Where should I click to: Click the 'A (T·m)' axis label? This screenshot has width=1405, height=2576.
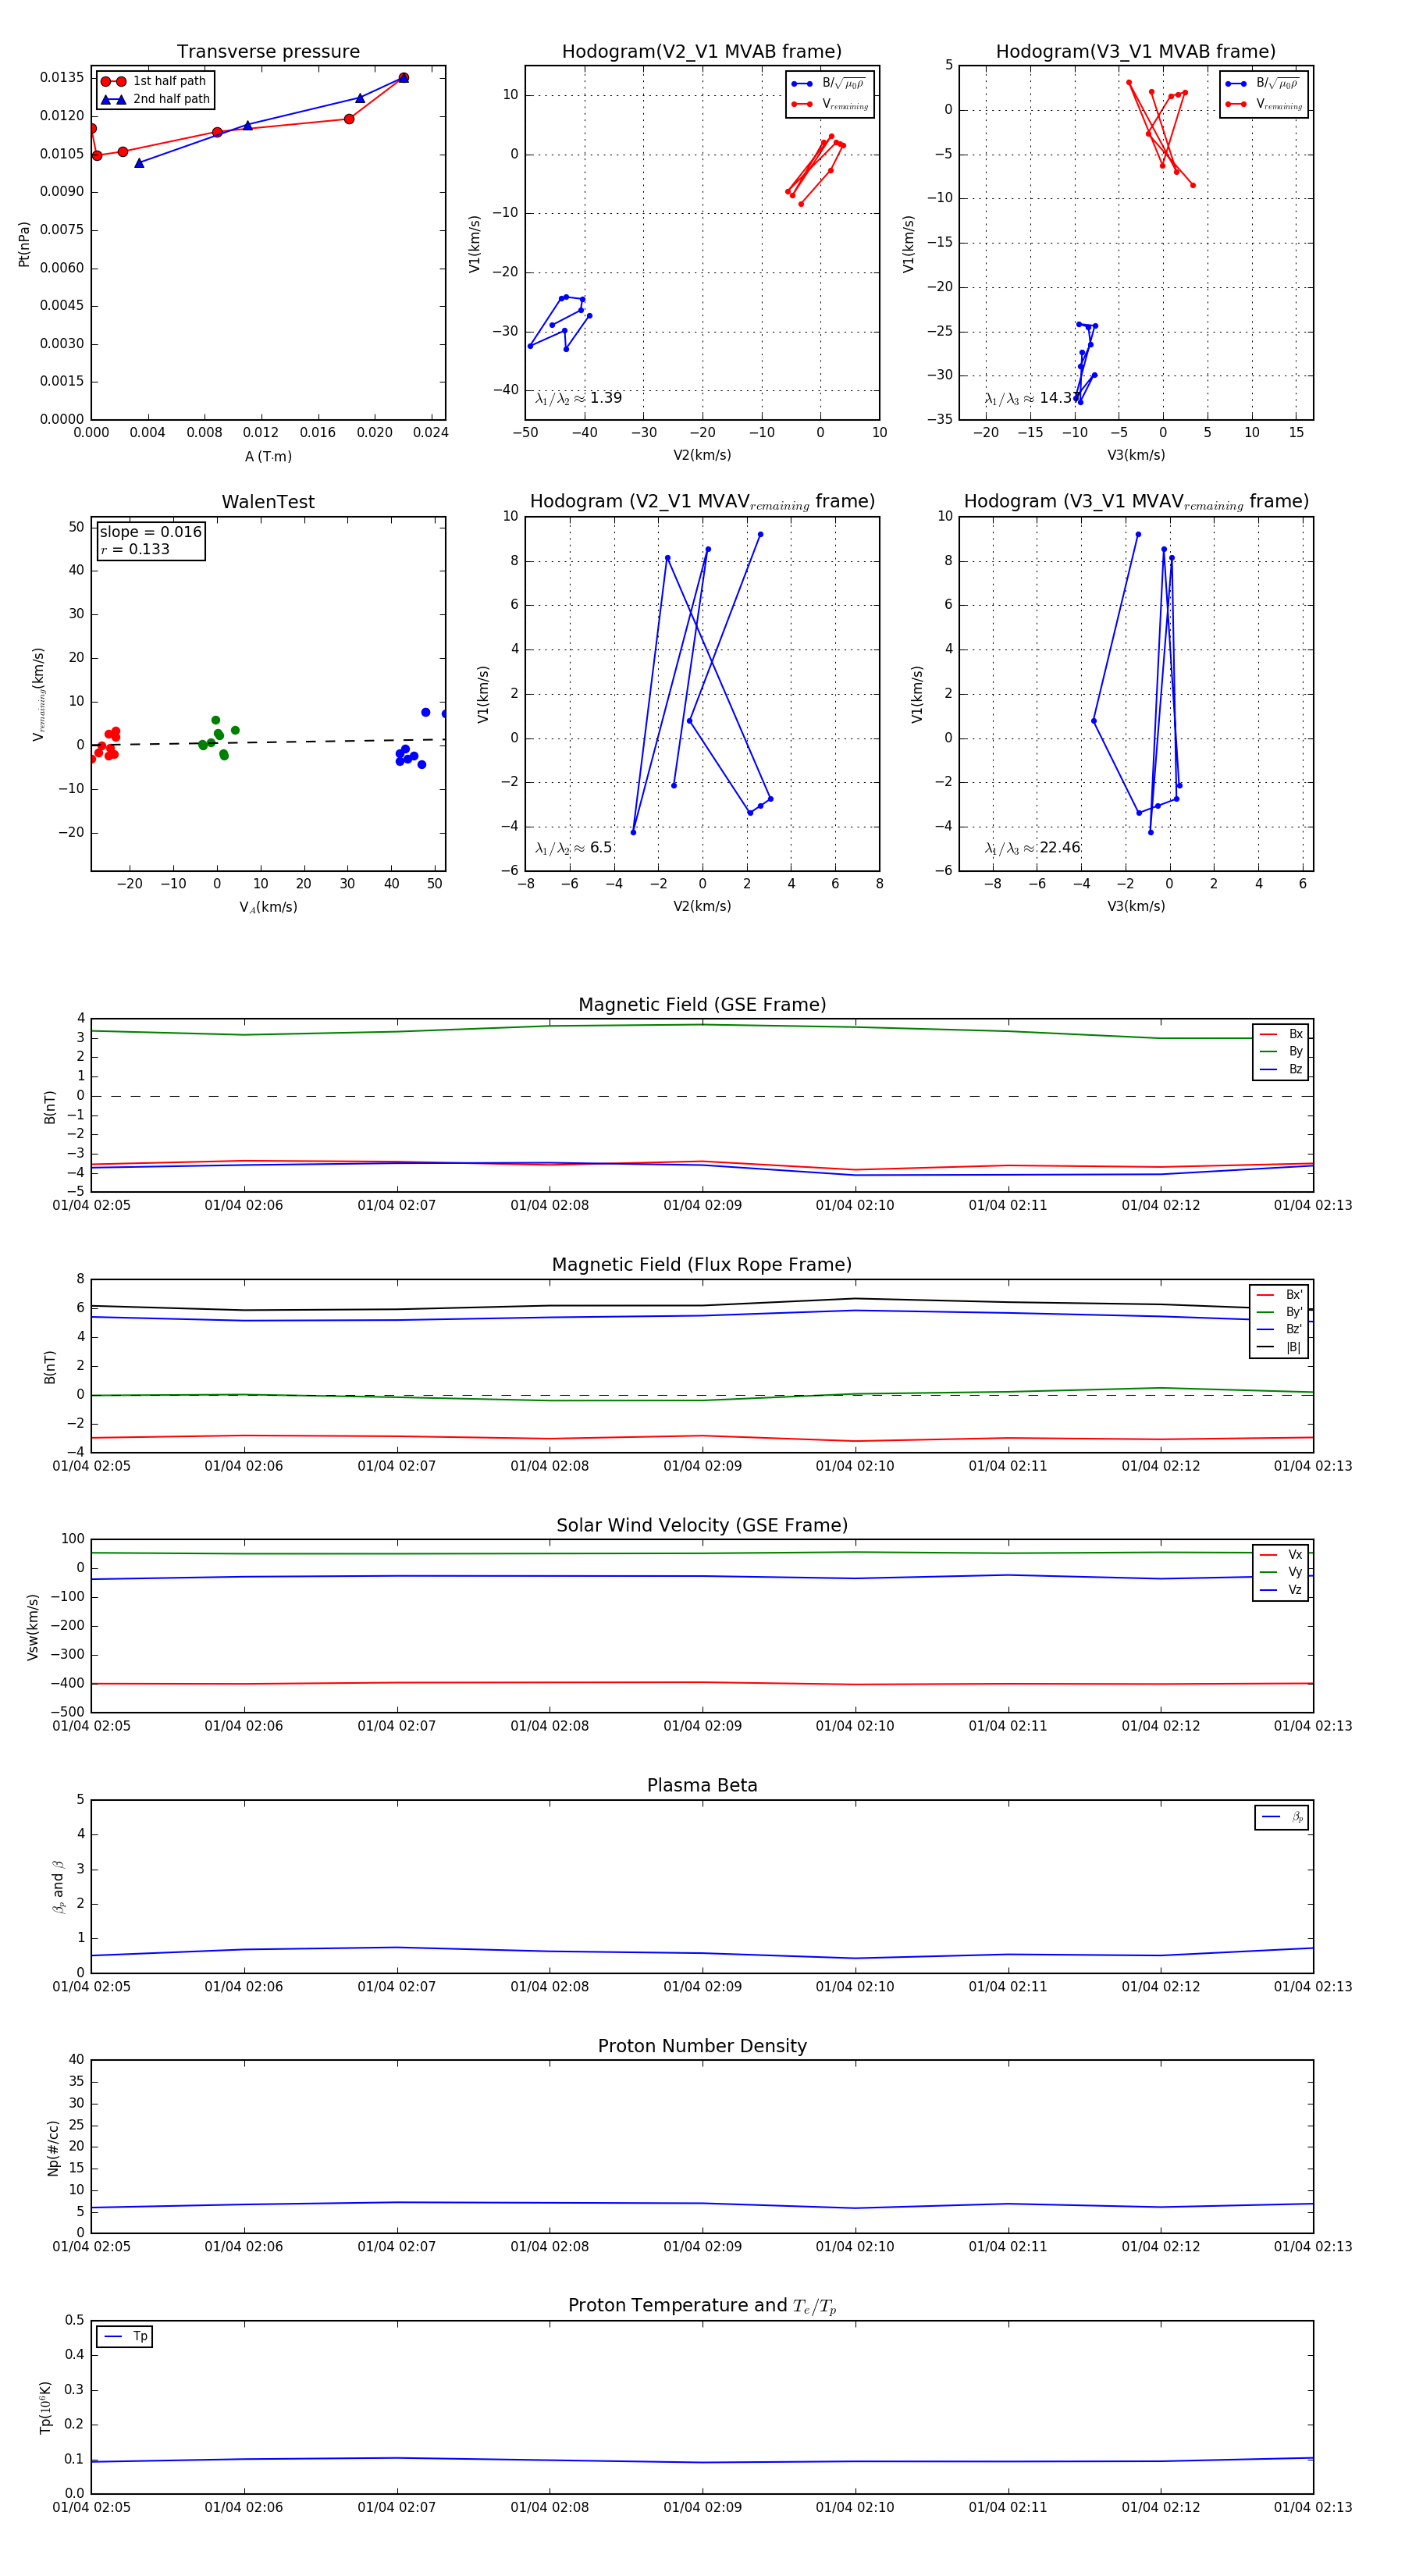[268, 456]
